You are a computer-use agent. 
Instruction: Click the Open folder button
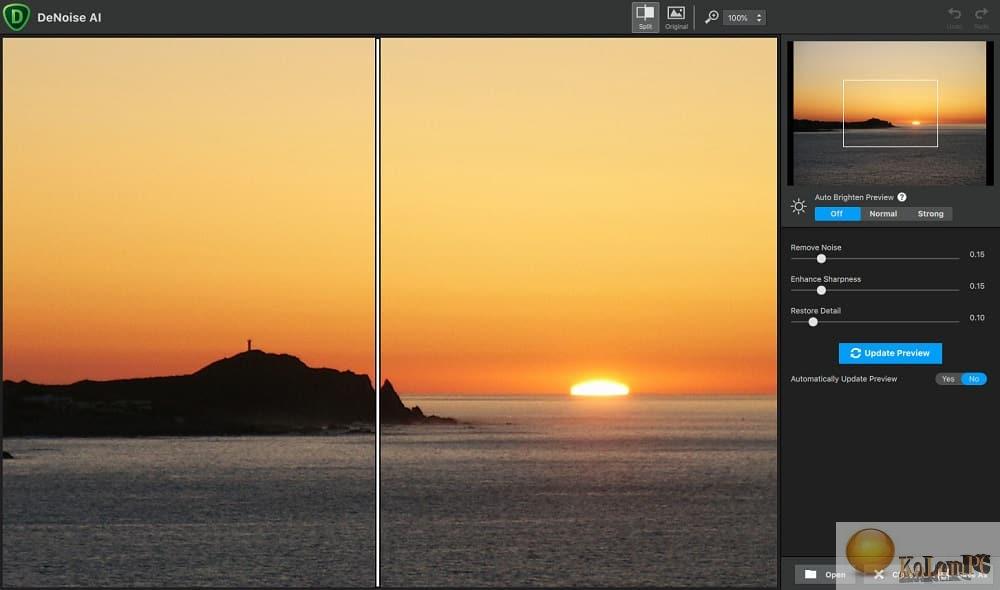(x=825, y=574)
